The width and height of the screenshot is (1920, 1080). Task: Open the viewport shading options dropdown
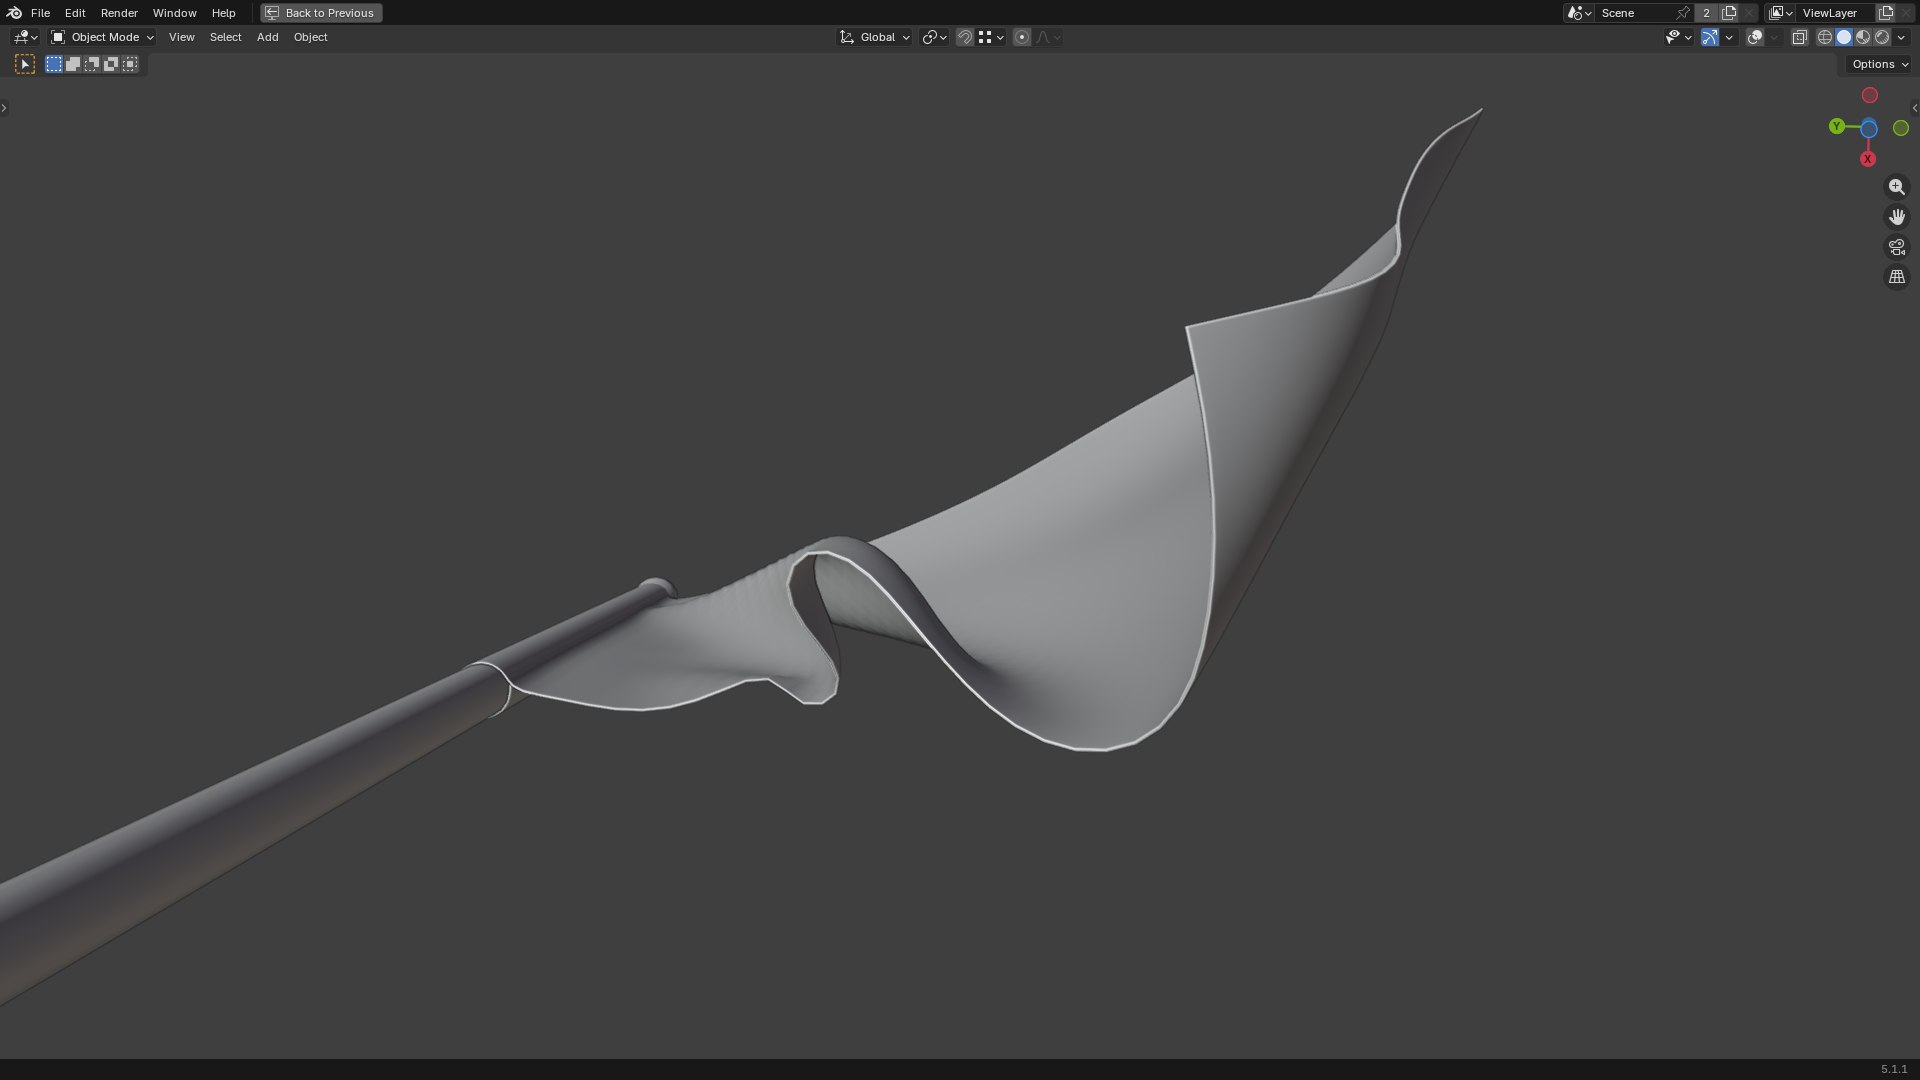tap(1901, 37)
